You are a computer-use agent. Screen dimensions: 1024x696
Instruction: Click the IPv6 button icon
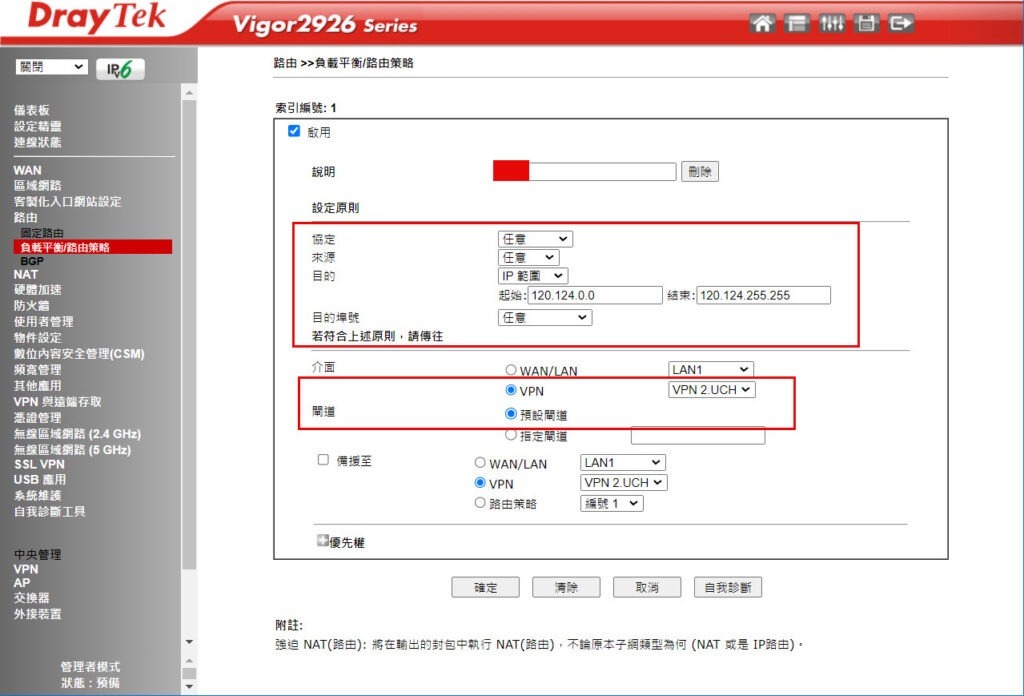(x=120, y=69)
